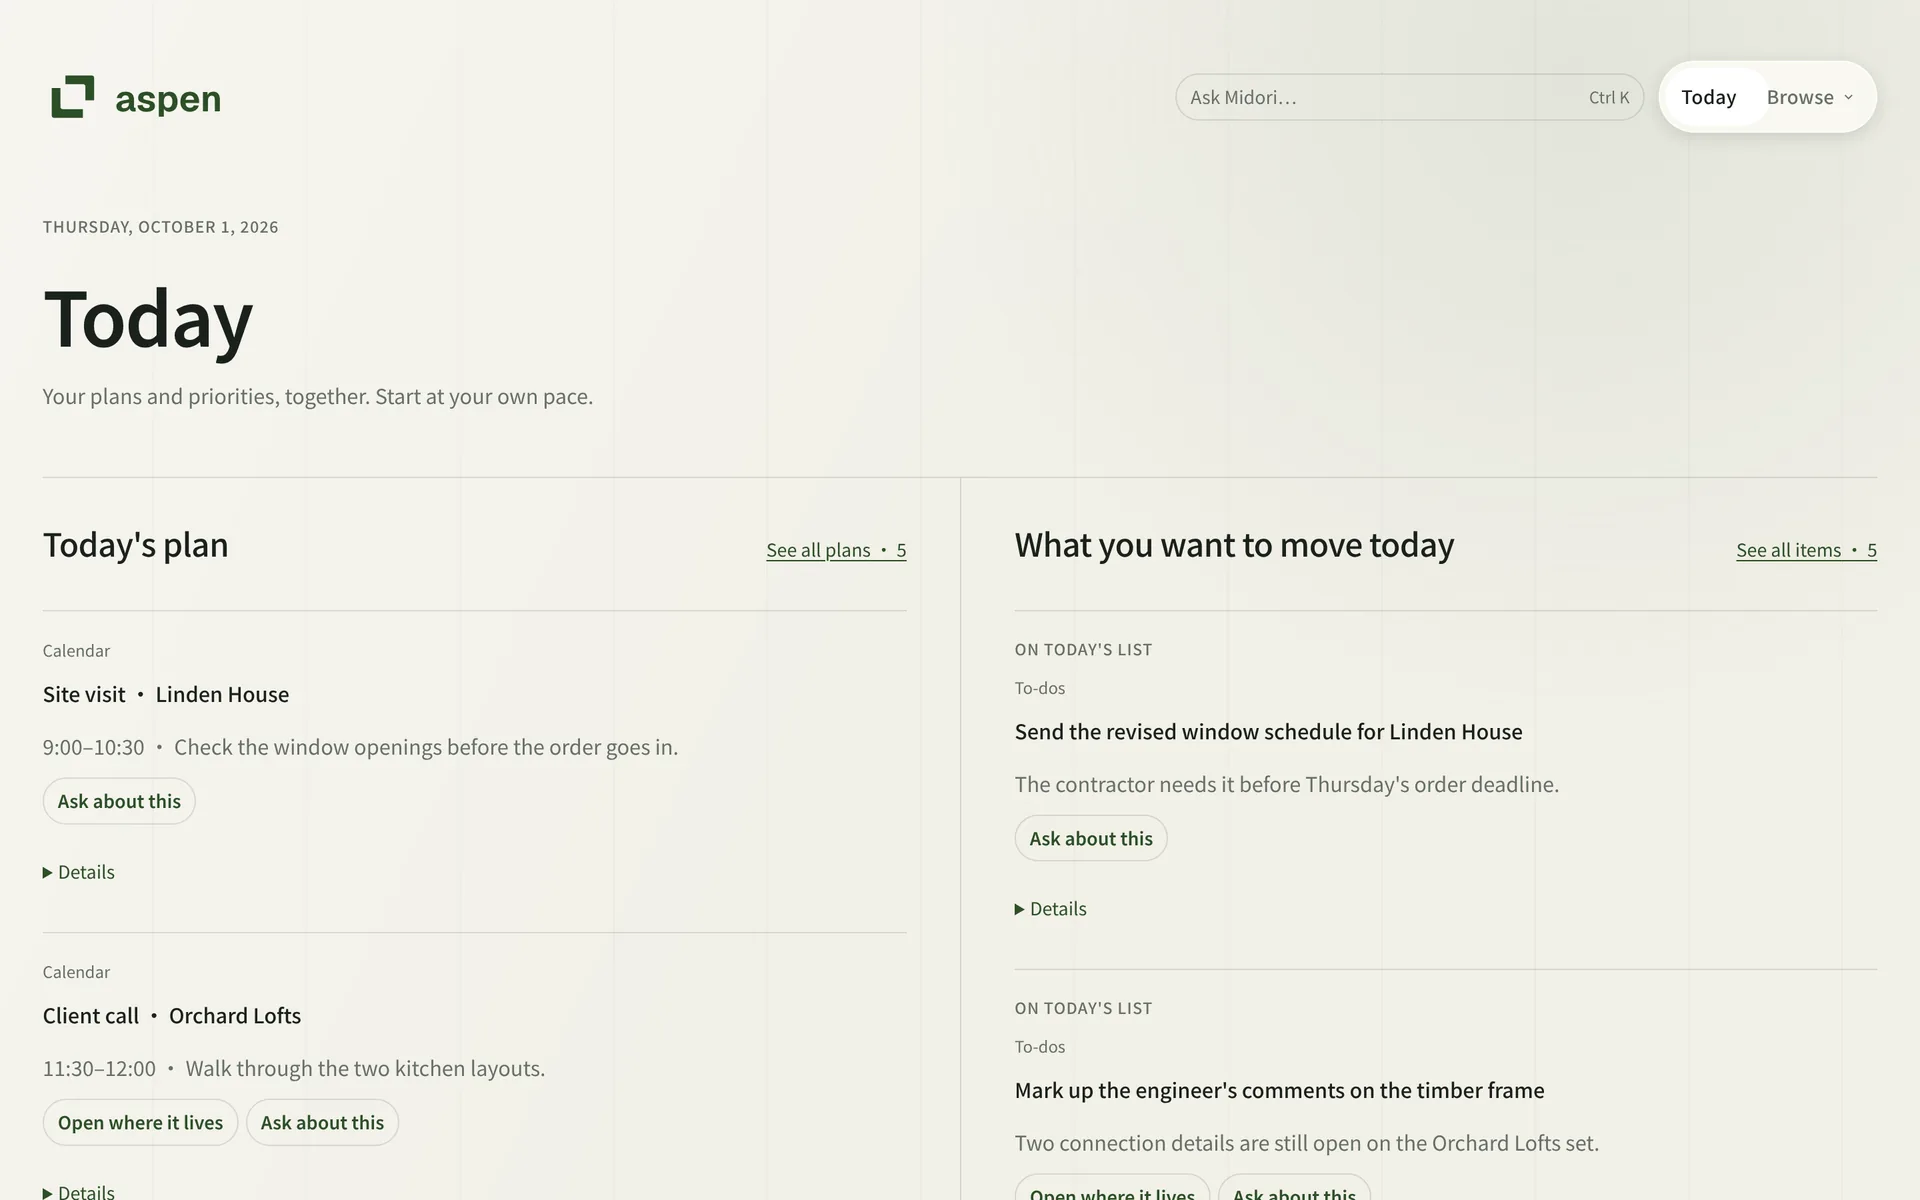Click Ask about this for Client call
1920x1200 pixels.
[x=322, y=1122]
